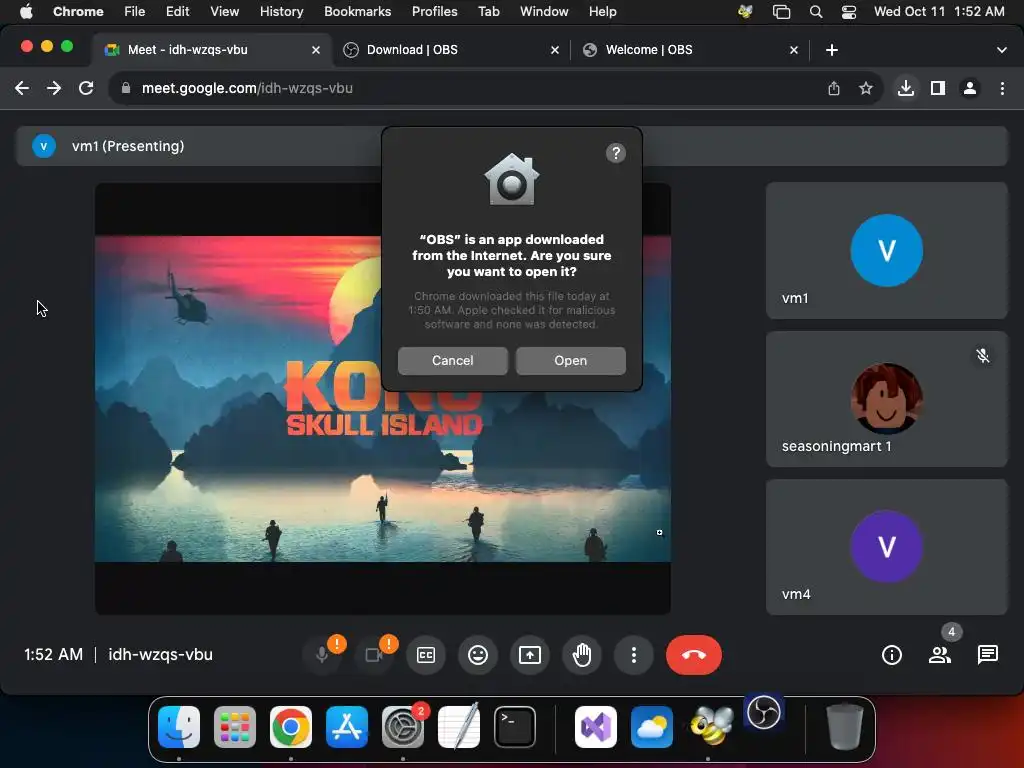This screenshot has width=1024, height=768.
Task: Open Control Center in menu bar
Action: pyautogui.click(x=848, y=11)
